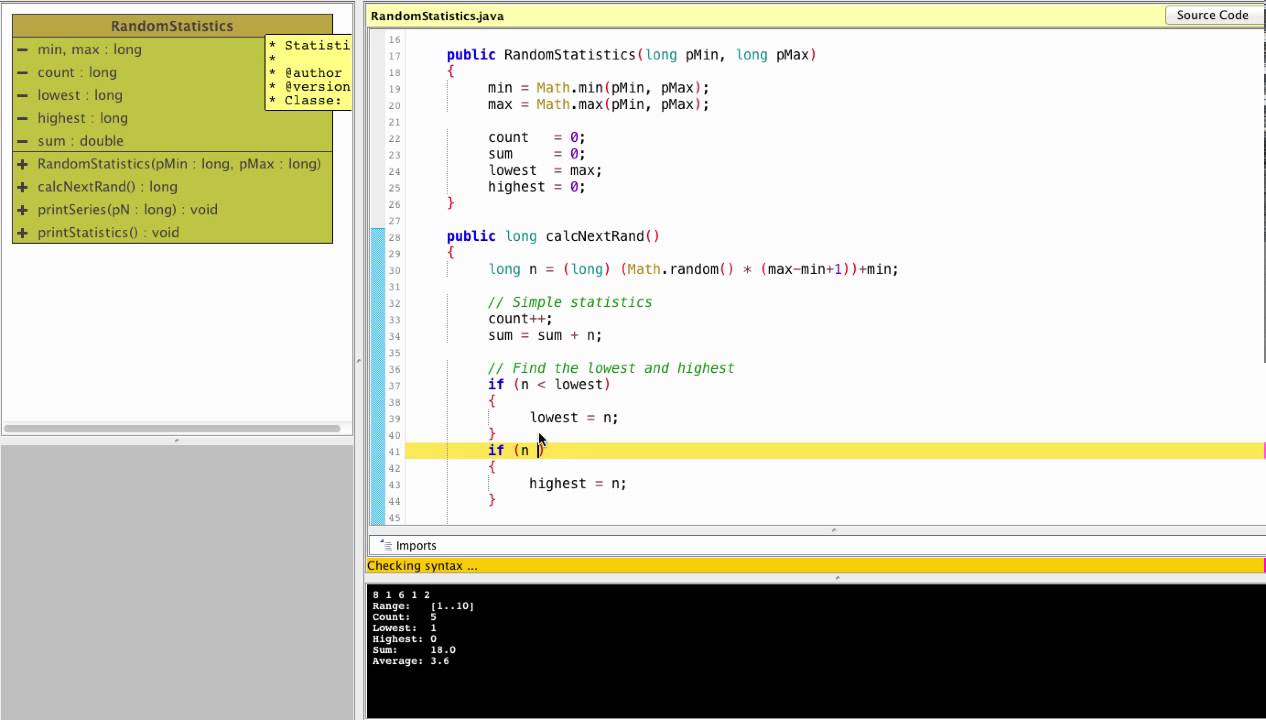Screen dimensions: 1266x720
Task: Click the plus icon beside RandomStatistics constructor
Action: click(x=22, y=164)
